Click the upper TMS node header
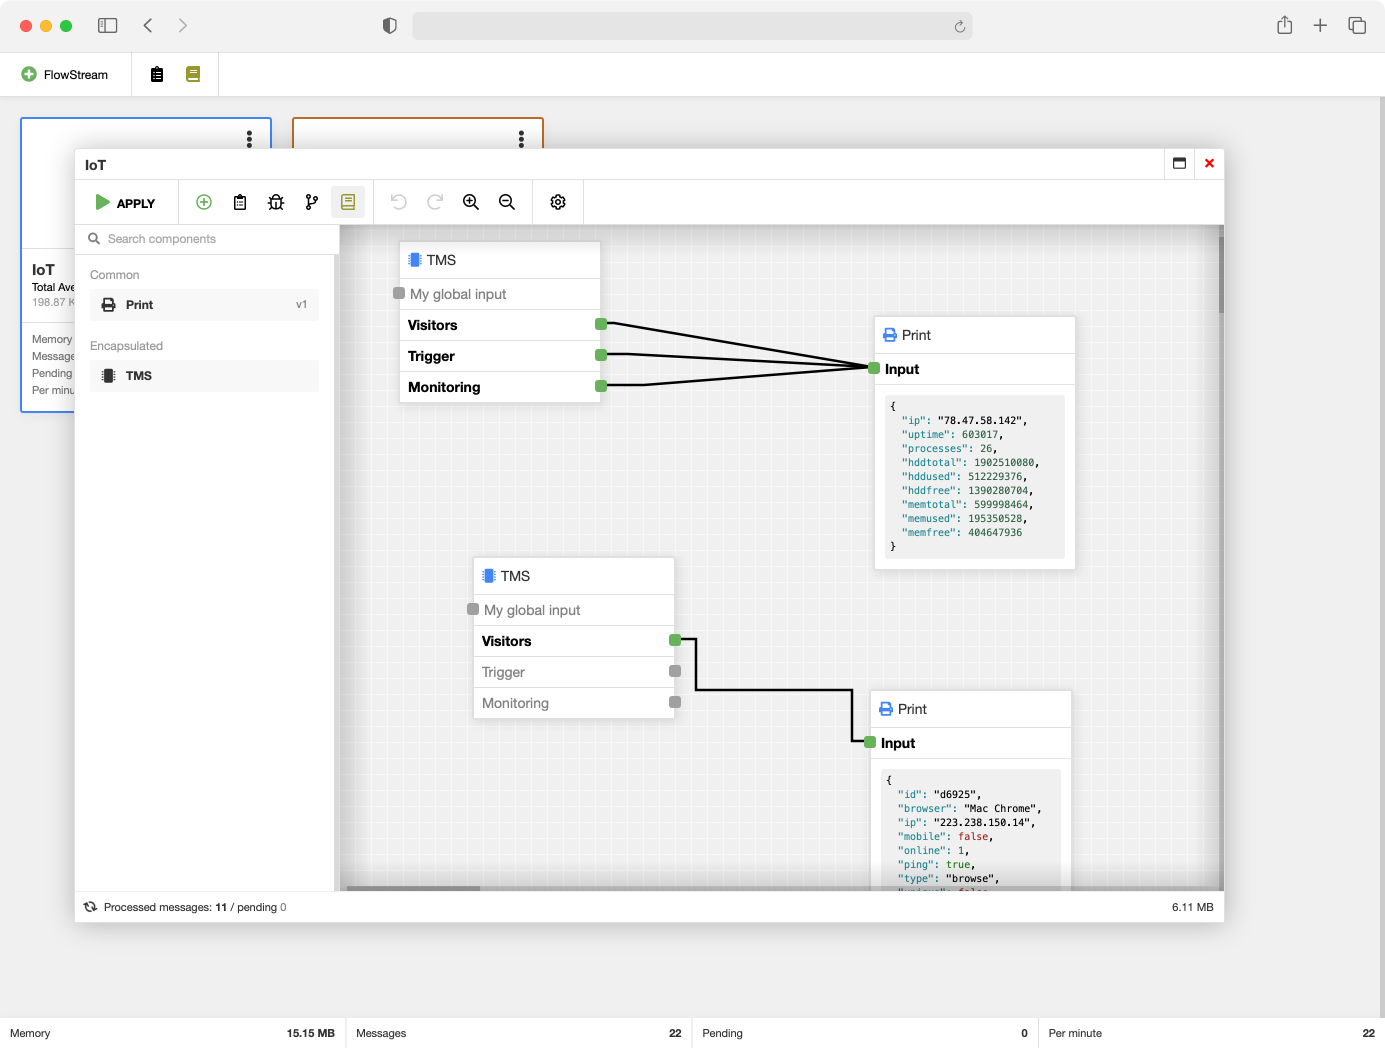This screenshot has width=1385, height=1048. coord(500,260)
